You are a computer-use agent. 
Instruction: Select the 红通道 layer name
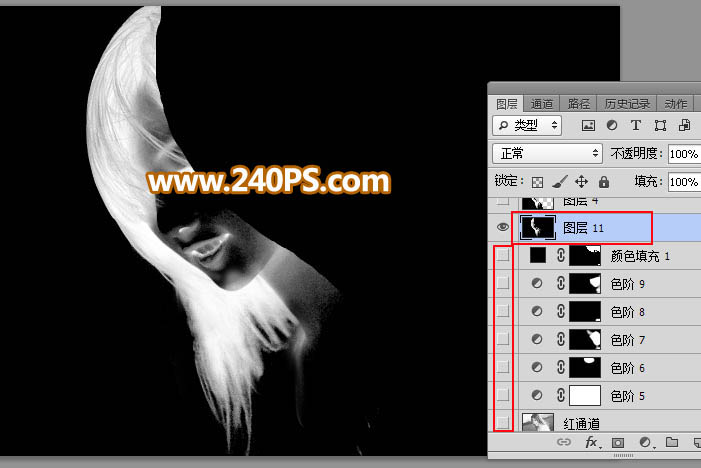[581, 424]
